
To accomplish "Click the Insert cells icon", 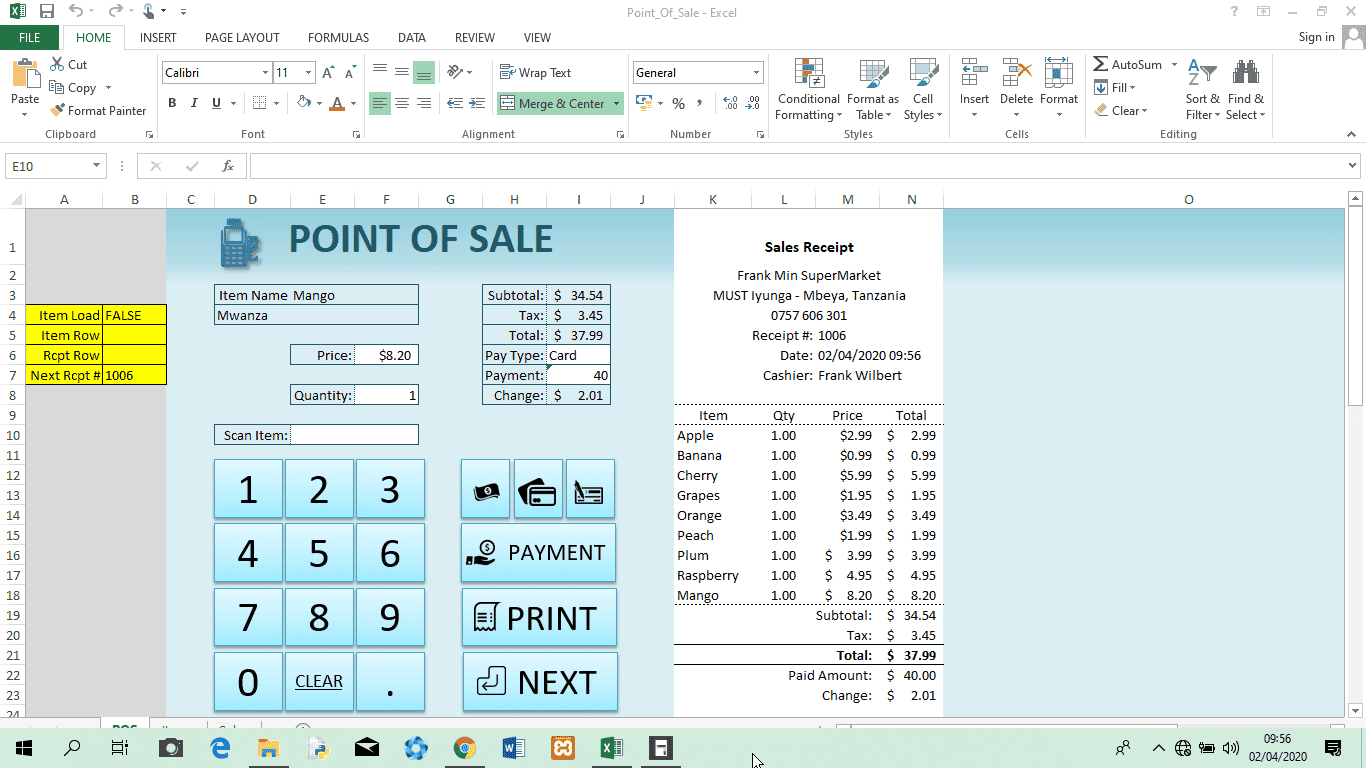I will pos(974,73).
